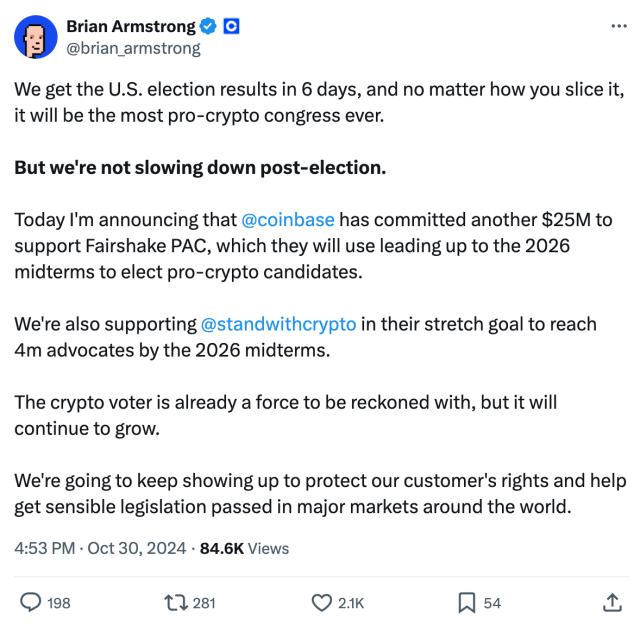Click the Coinbase affiliation badge icon
Image resolution: width=640 pixels, height=624 pixels.
pos(231,26)
